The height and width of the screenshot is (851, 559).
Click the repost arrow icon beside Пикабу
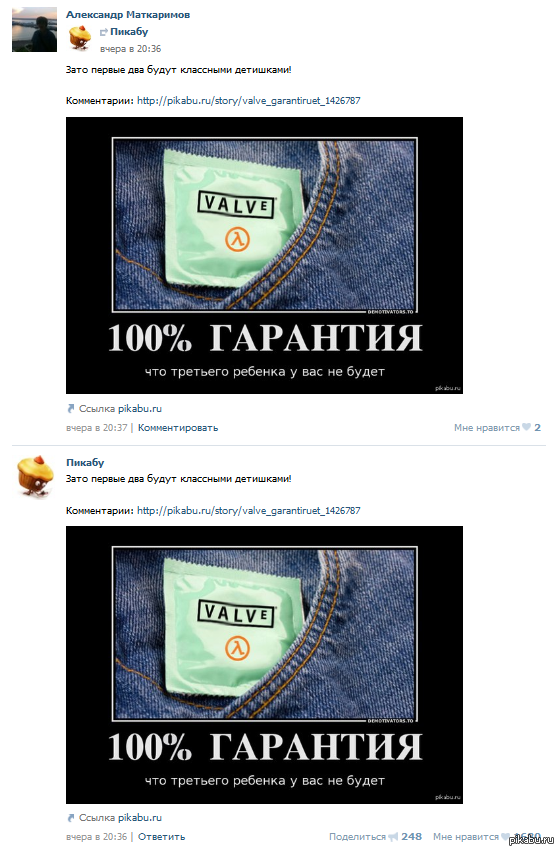[x=103, y=33]
